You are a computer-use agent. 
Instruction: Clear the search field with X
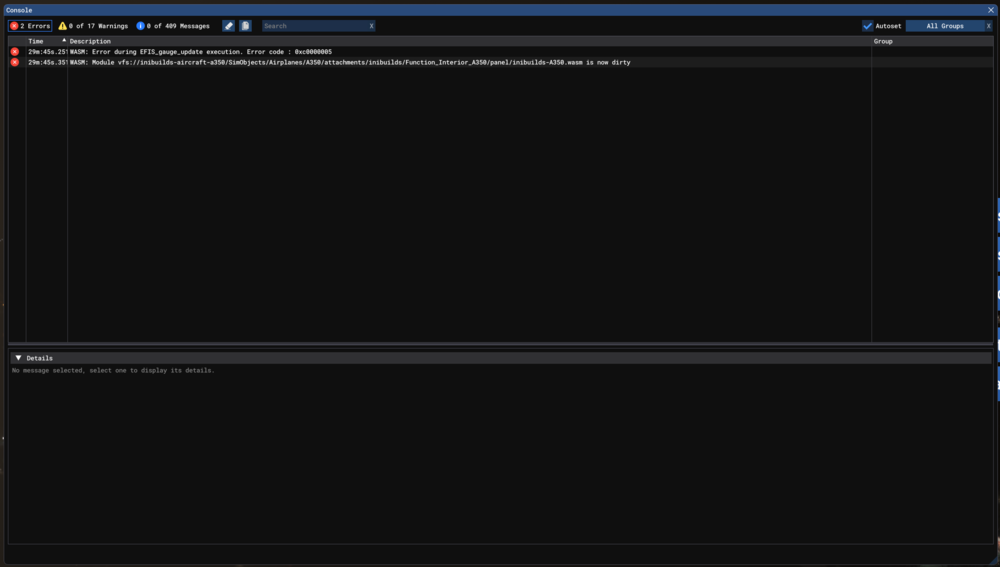371,26
